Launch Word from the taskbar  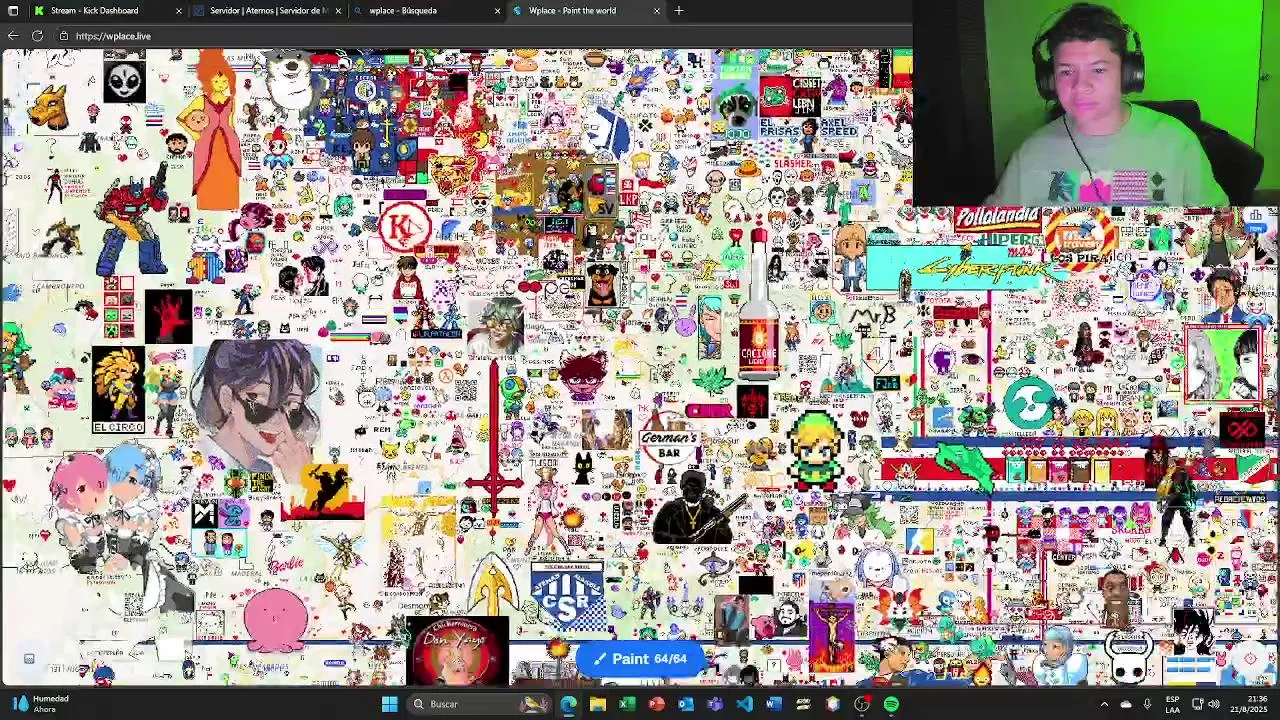(774, 704)
